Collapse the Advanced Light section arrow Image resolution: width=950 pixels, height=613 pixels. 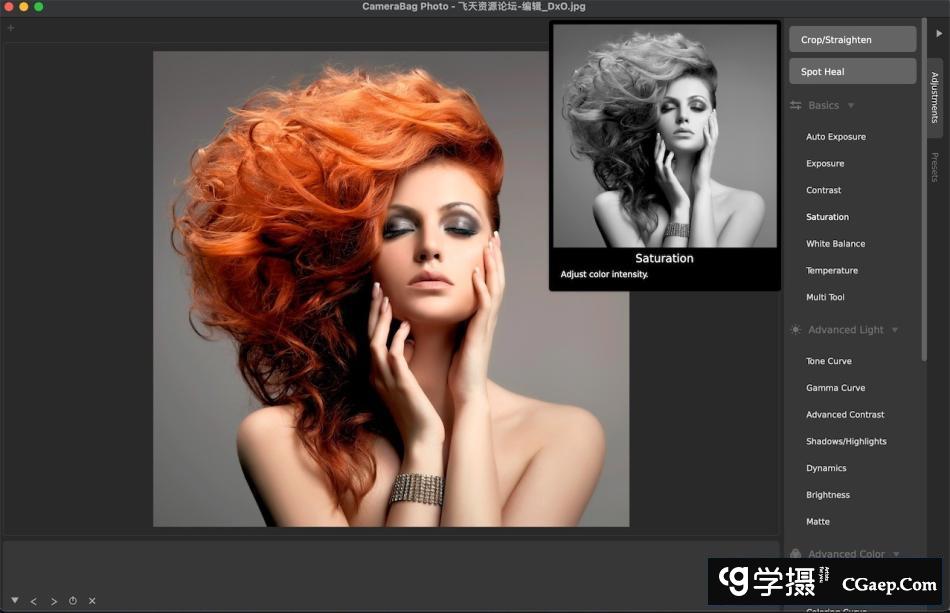894,330
